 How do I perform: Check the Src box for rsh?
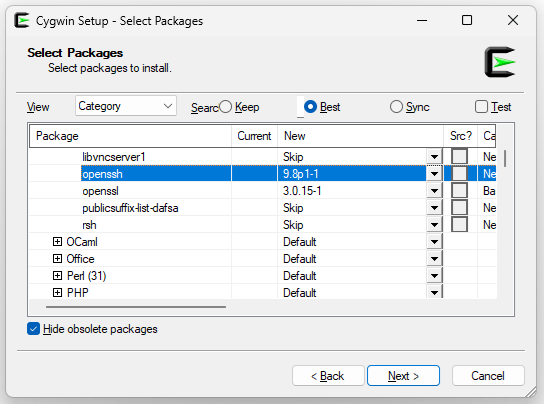[x=459, y=225]
